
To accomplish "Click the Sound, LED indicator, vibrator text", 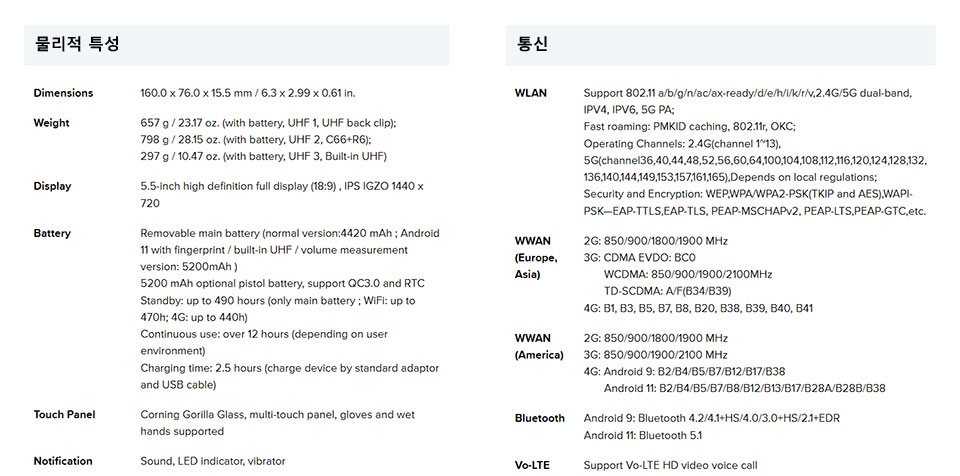I will pos(212,461).
